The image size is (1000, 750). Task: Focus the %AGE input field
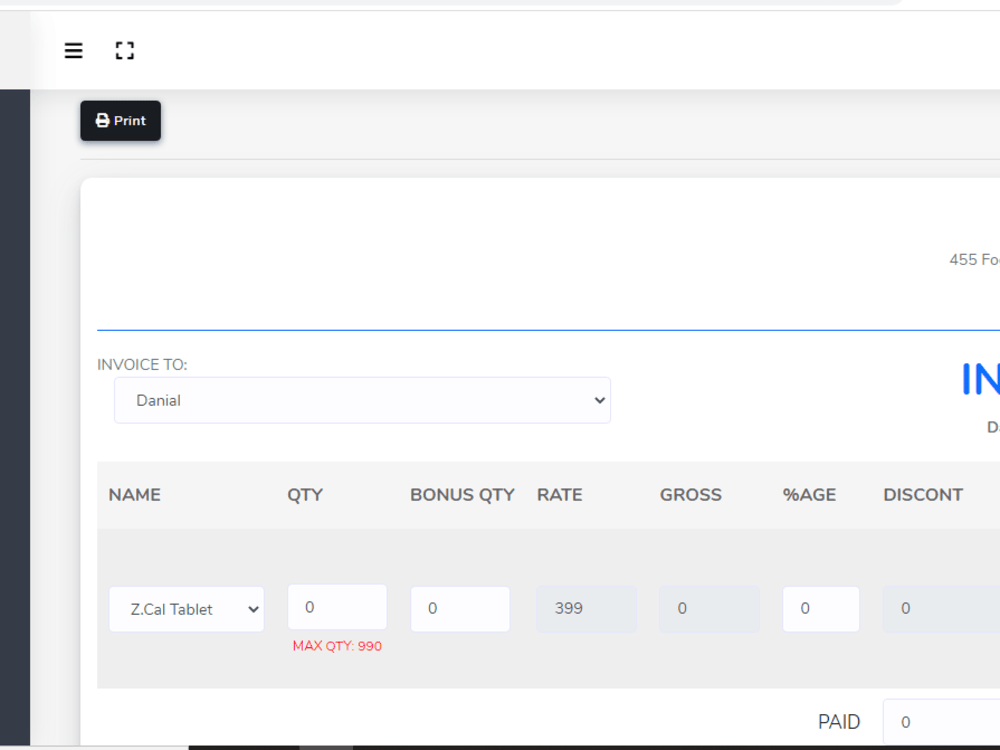821,609
